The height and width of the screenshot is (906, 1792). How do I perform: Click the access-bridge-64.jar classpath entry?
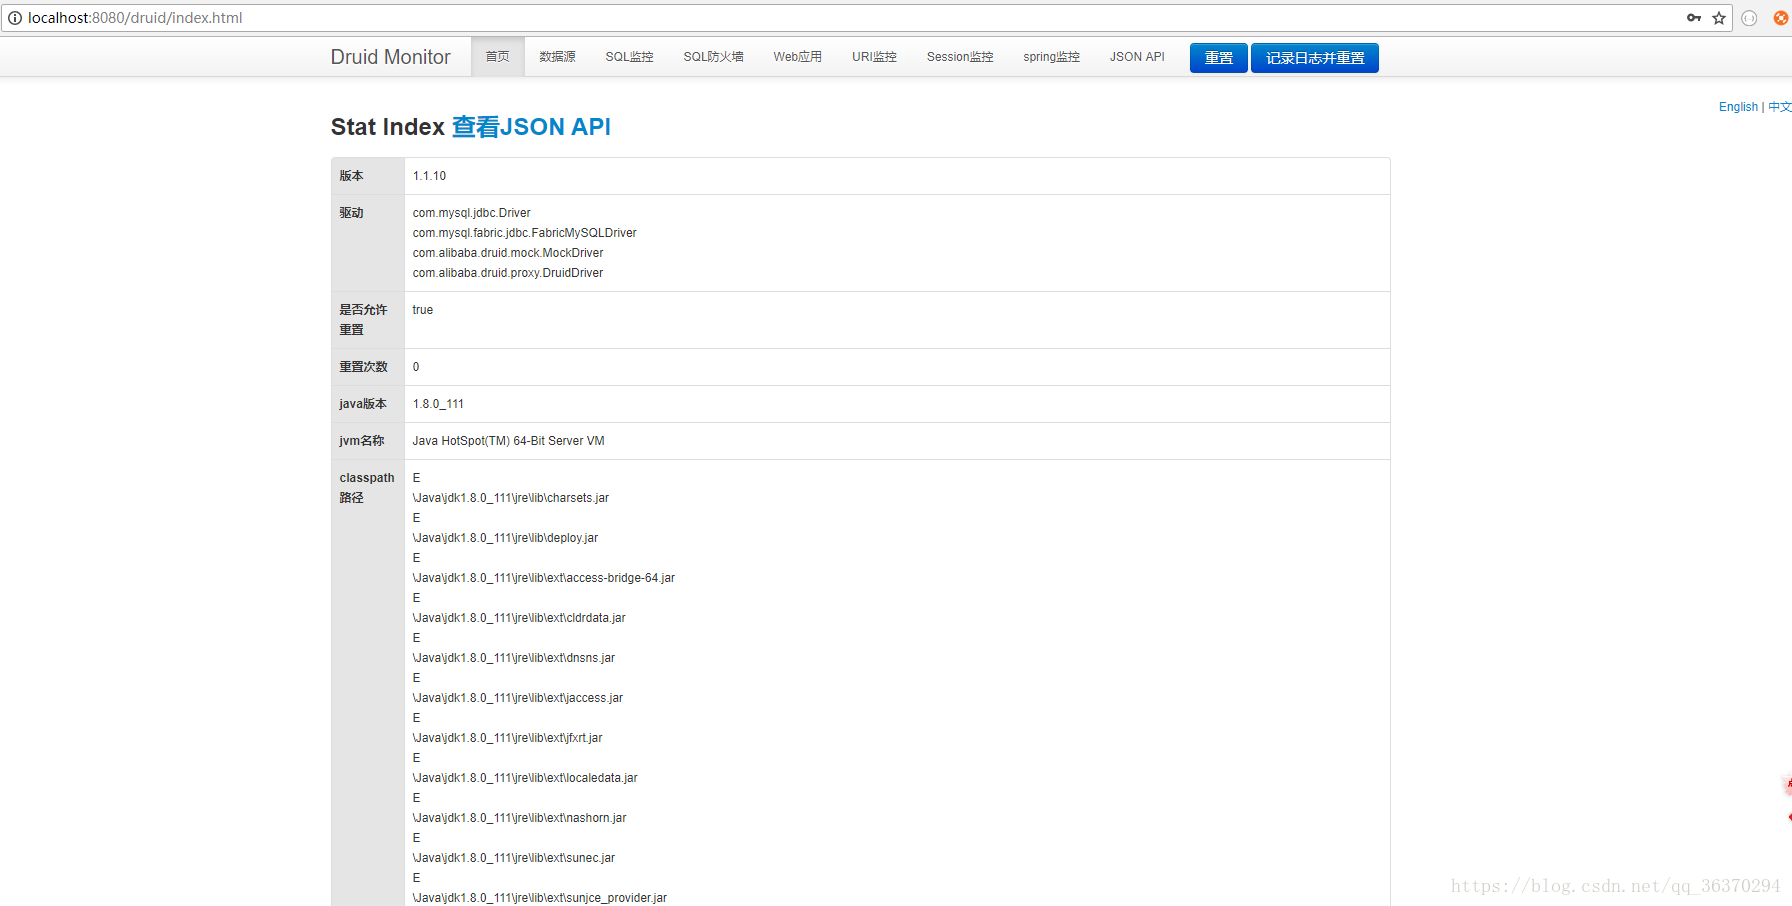[x=543, y=578]
